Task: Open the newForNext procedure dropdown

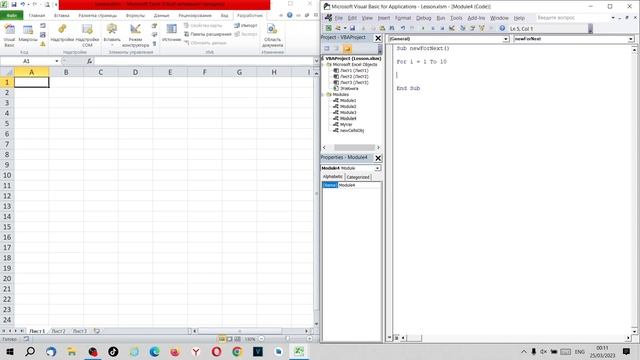Action: click(x=631, y=39)
